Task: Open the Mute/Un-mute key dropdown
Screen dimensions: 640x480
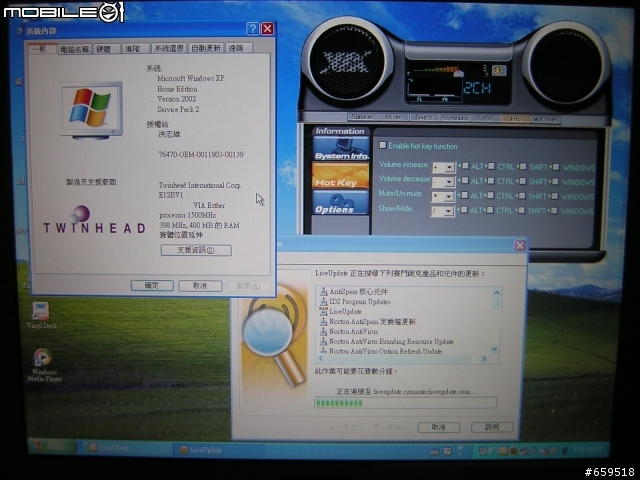Action: pos(449,197)
